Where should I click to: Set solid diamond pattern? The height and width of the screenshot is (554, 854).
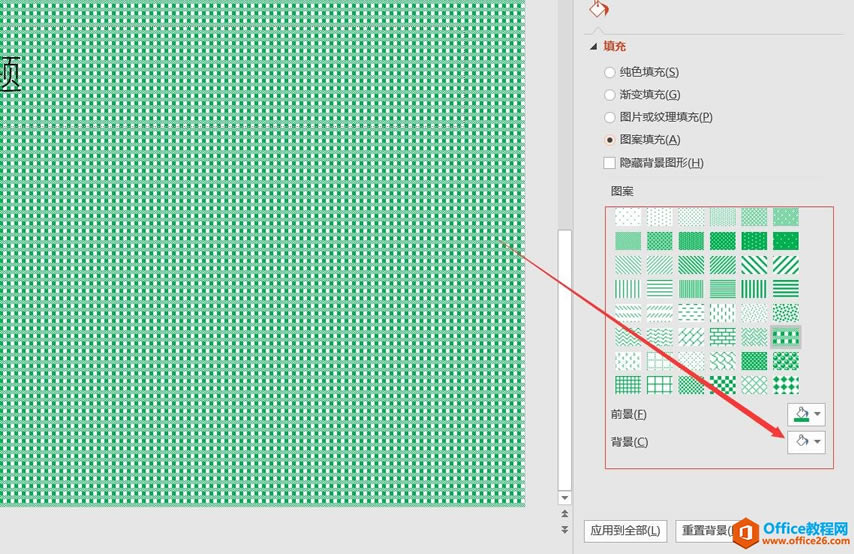click(x=786, y=385)
